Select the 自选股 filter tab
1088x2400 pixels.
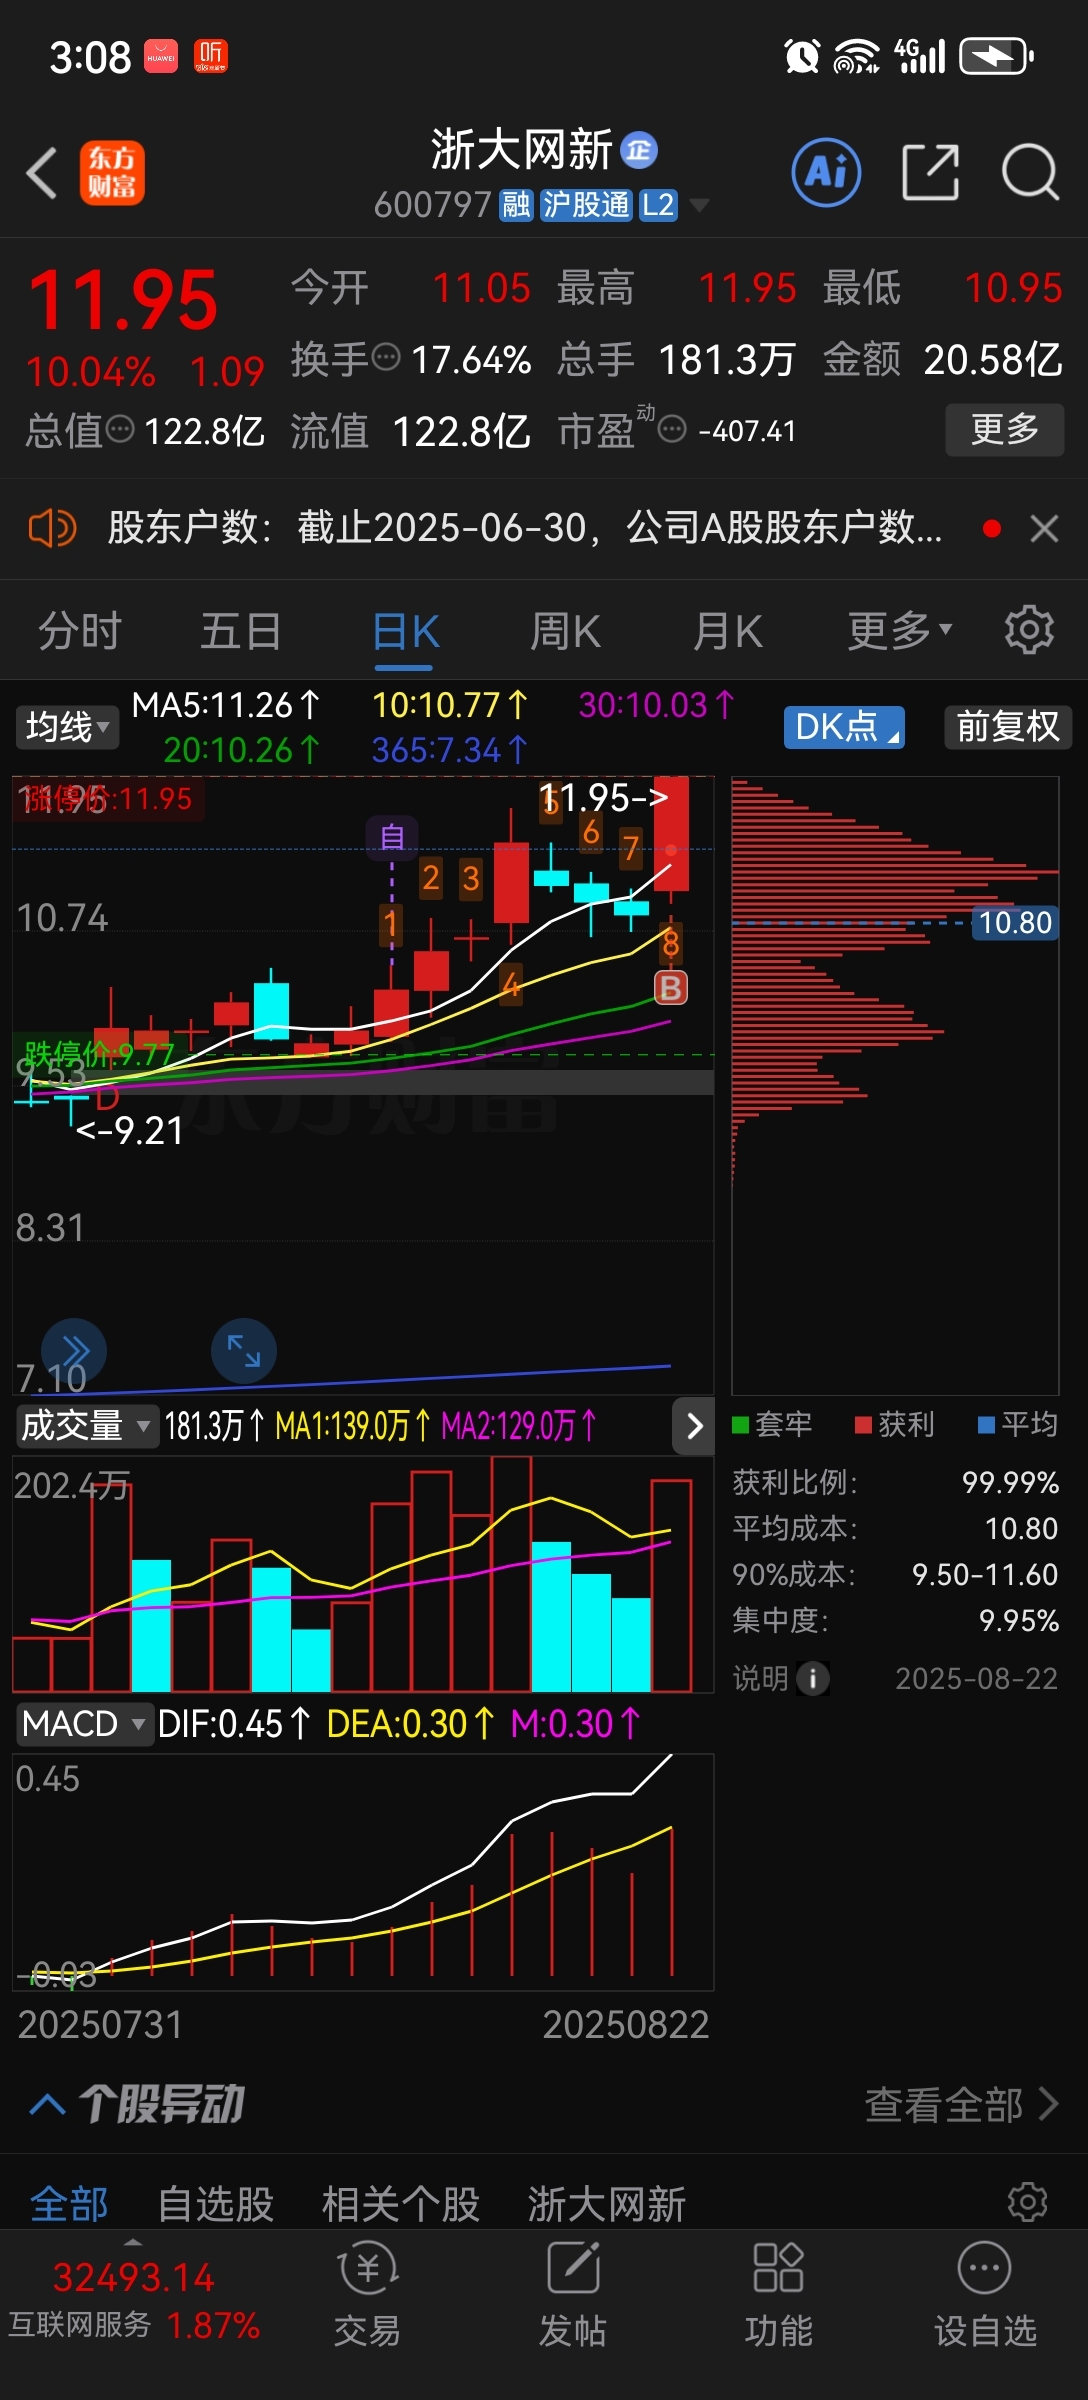click(216, 2204)
